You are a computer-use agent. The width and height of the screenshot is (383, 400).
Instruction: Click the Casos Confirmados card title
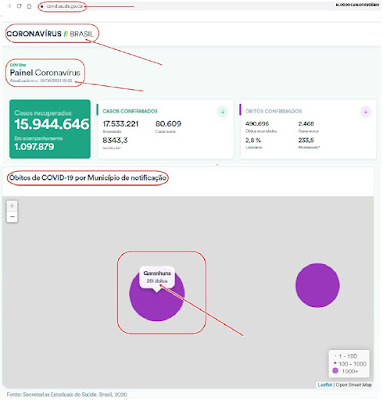[130, 111]
